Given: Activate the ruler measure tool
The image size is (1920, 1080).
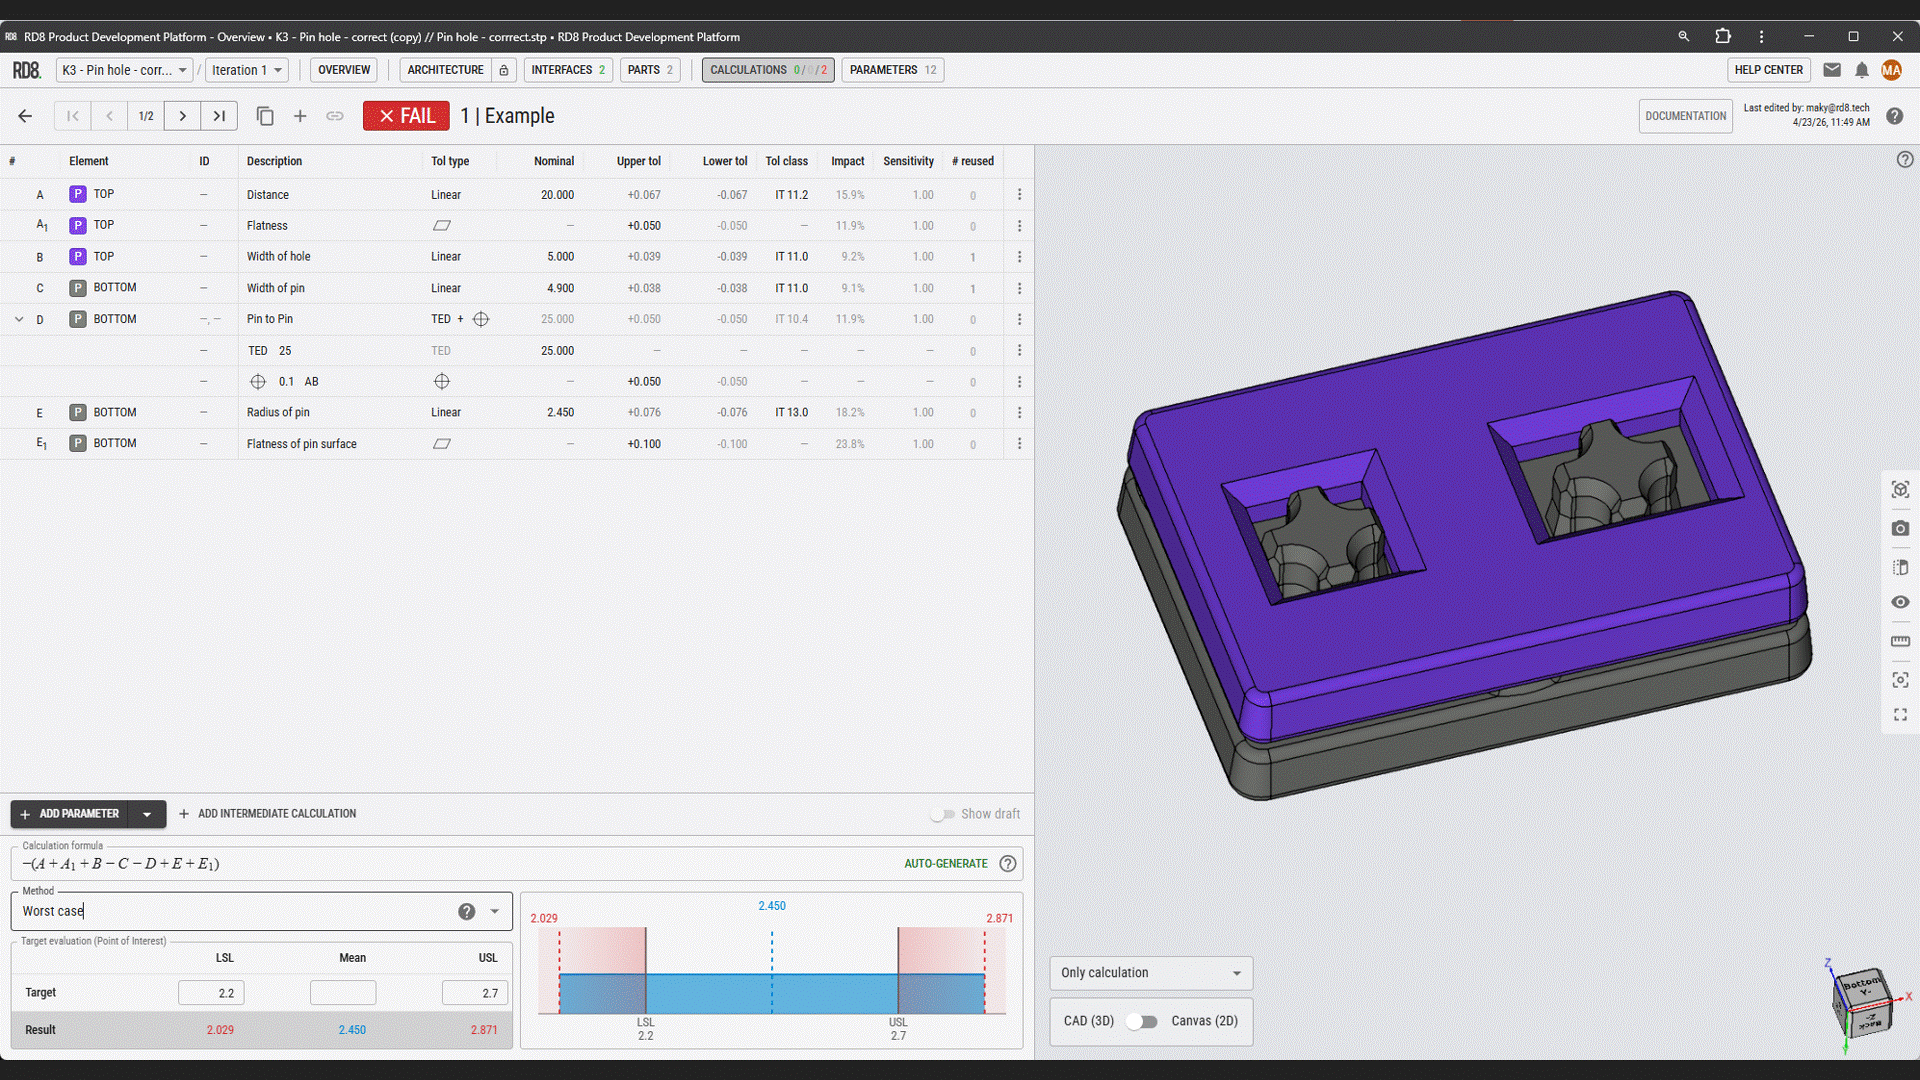Looking at the screenshot, I should point(1900,641).
